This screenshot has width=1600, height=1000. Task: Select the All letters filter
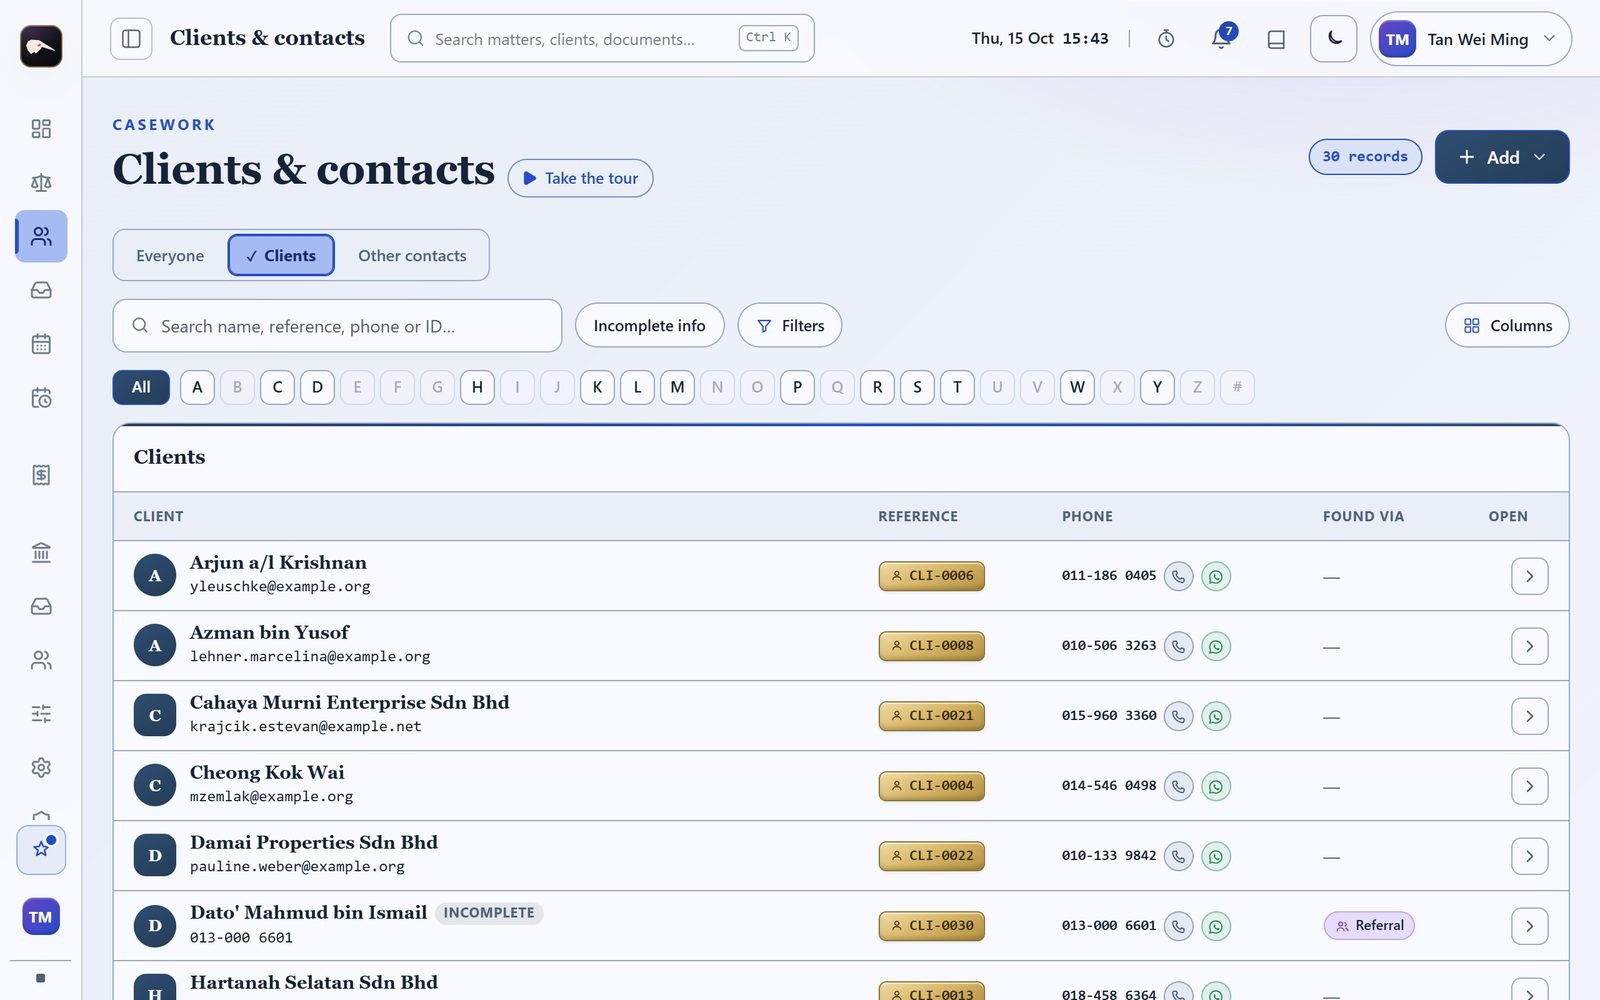click(141, 387)
